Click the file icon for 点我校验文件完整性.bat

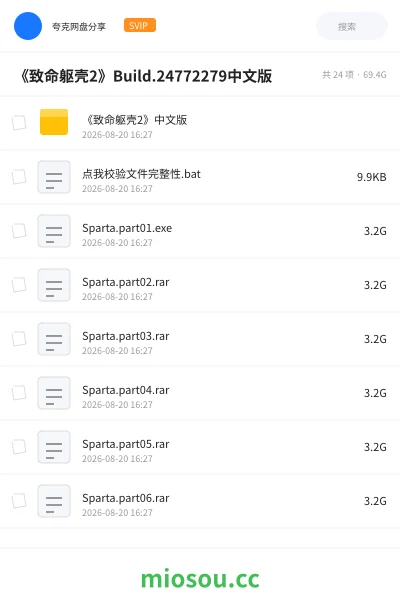click(x=54, y=177)
